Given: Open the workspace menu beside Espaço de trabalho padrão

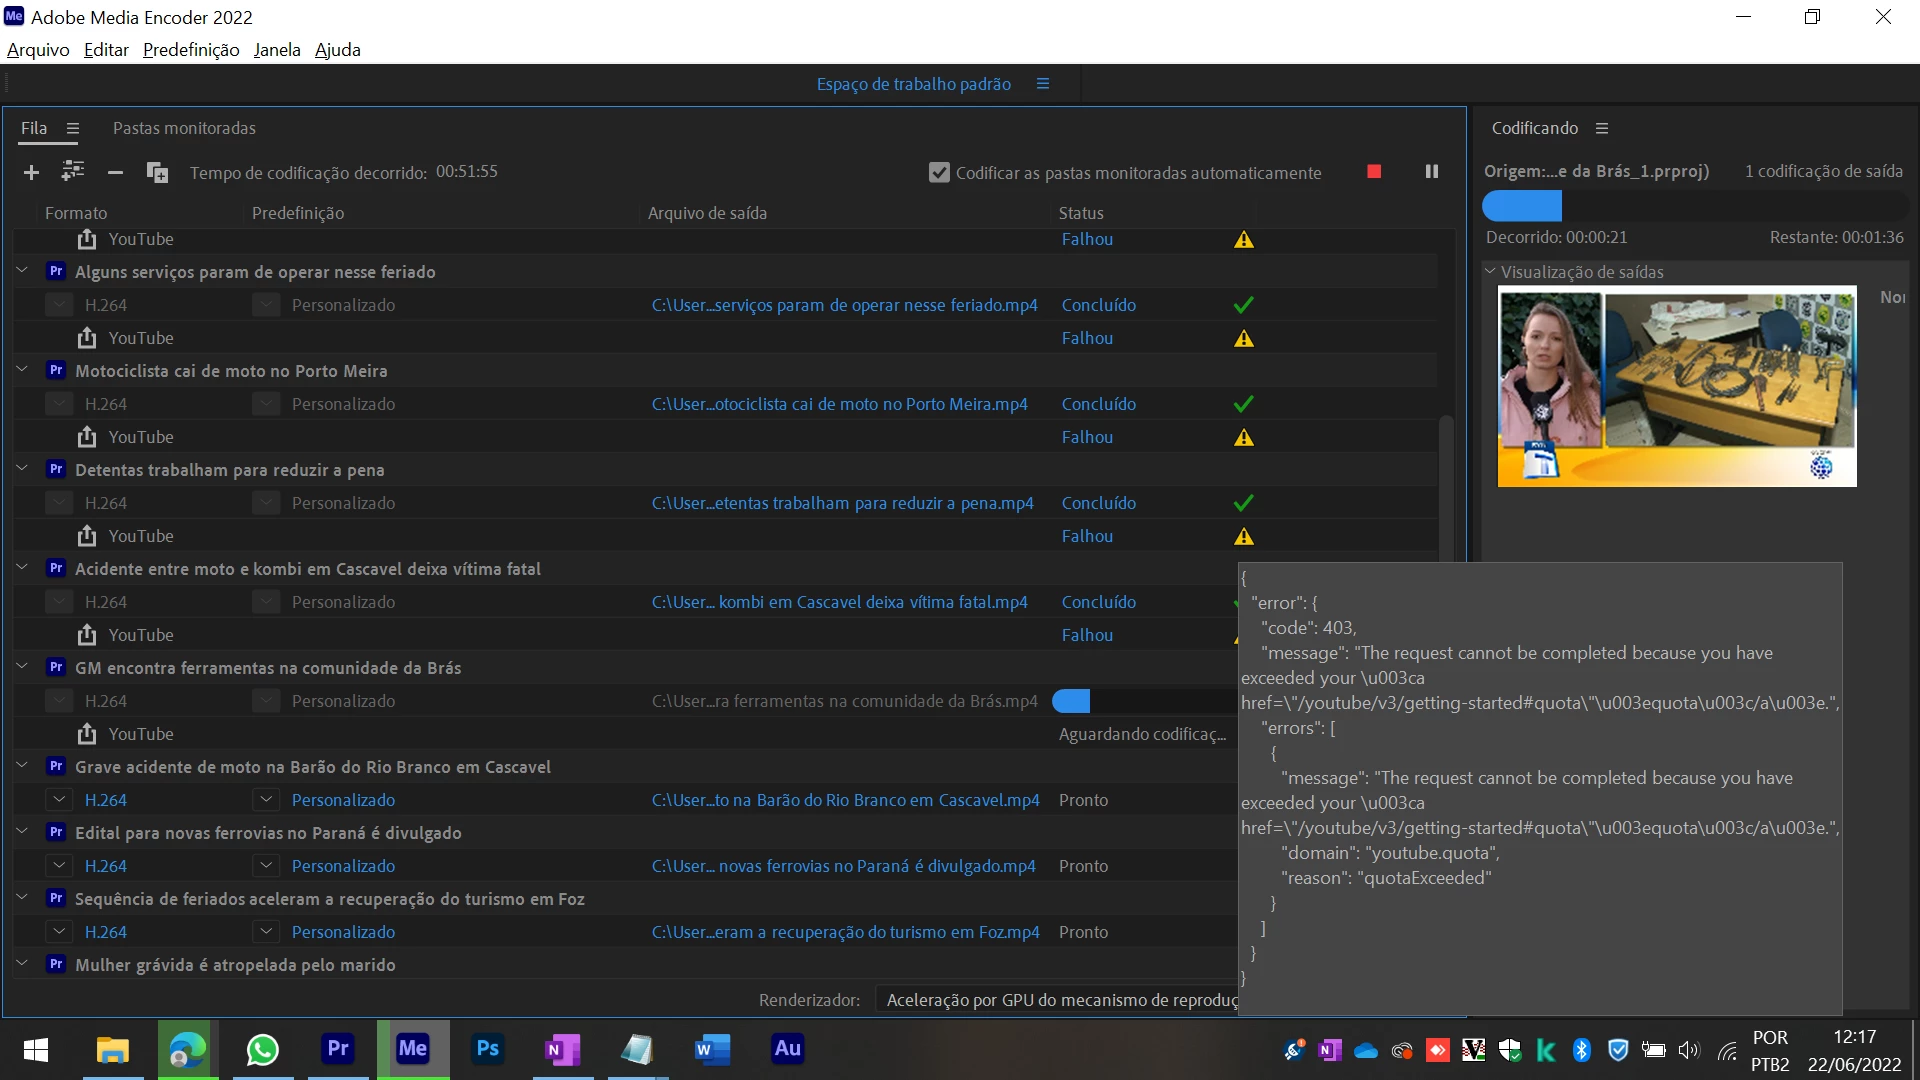Looking at the screenshot, I should tap(1043, 84).
